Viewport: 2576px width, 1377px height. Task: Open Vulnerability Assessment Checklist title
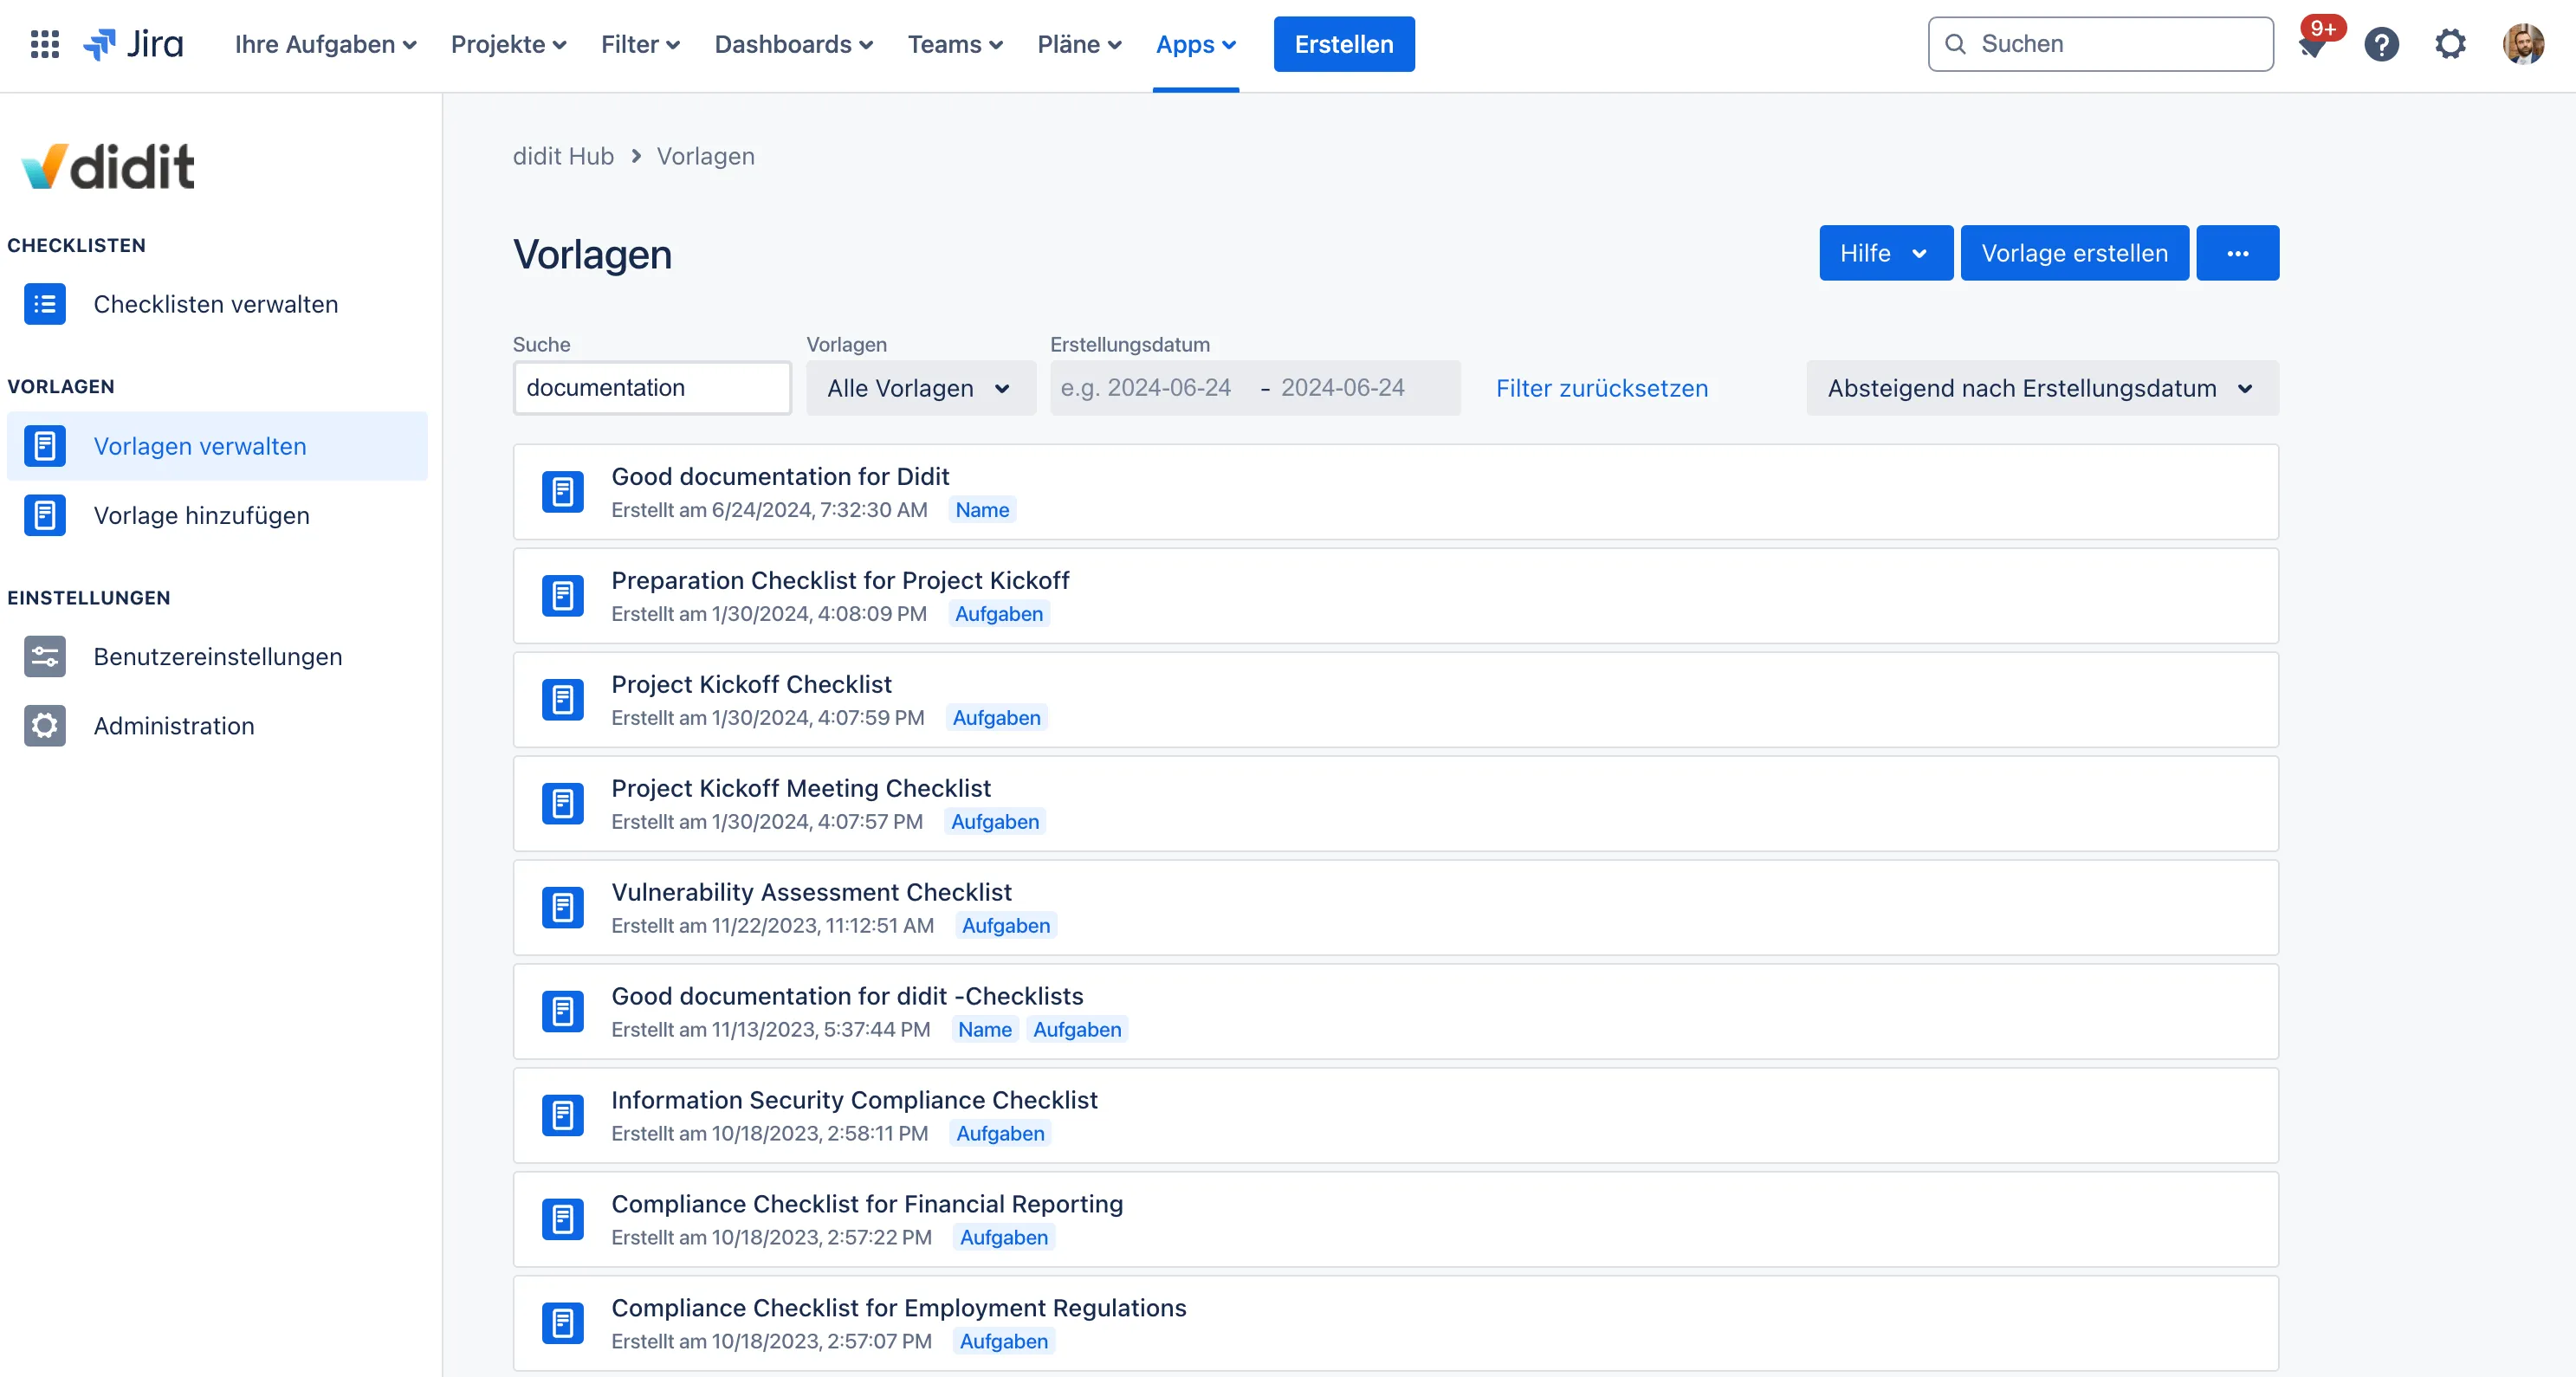(811, 892)
